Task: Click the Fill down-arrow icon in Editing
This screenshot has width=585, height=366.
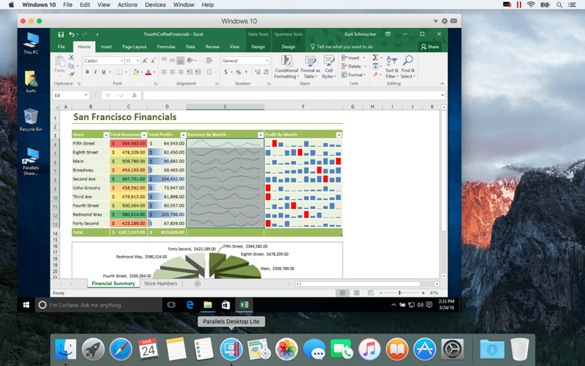Action: tap(375, 66)
